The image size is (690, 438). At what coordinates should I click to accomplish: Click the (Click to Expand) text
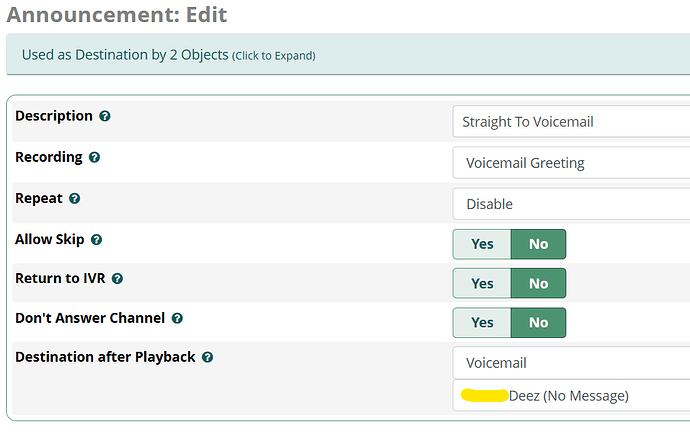pyautogui.click(x=274, y=56)
